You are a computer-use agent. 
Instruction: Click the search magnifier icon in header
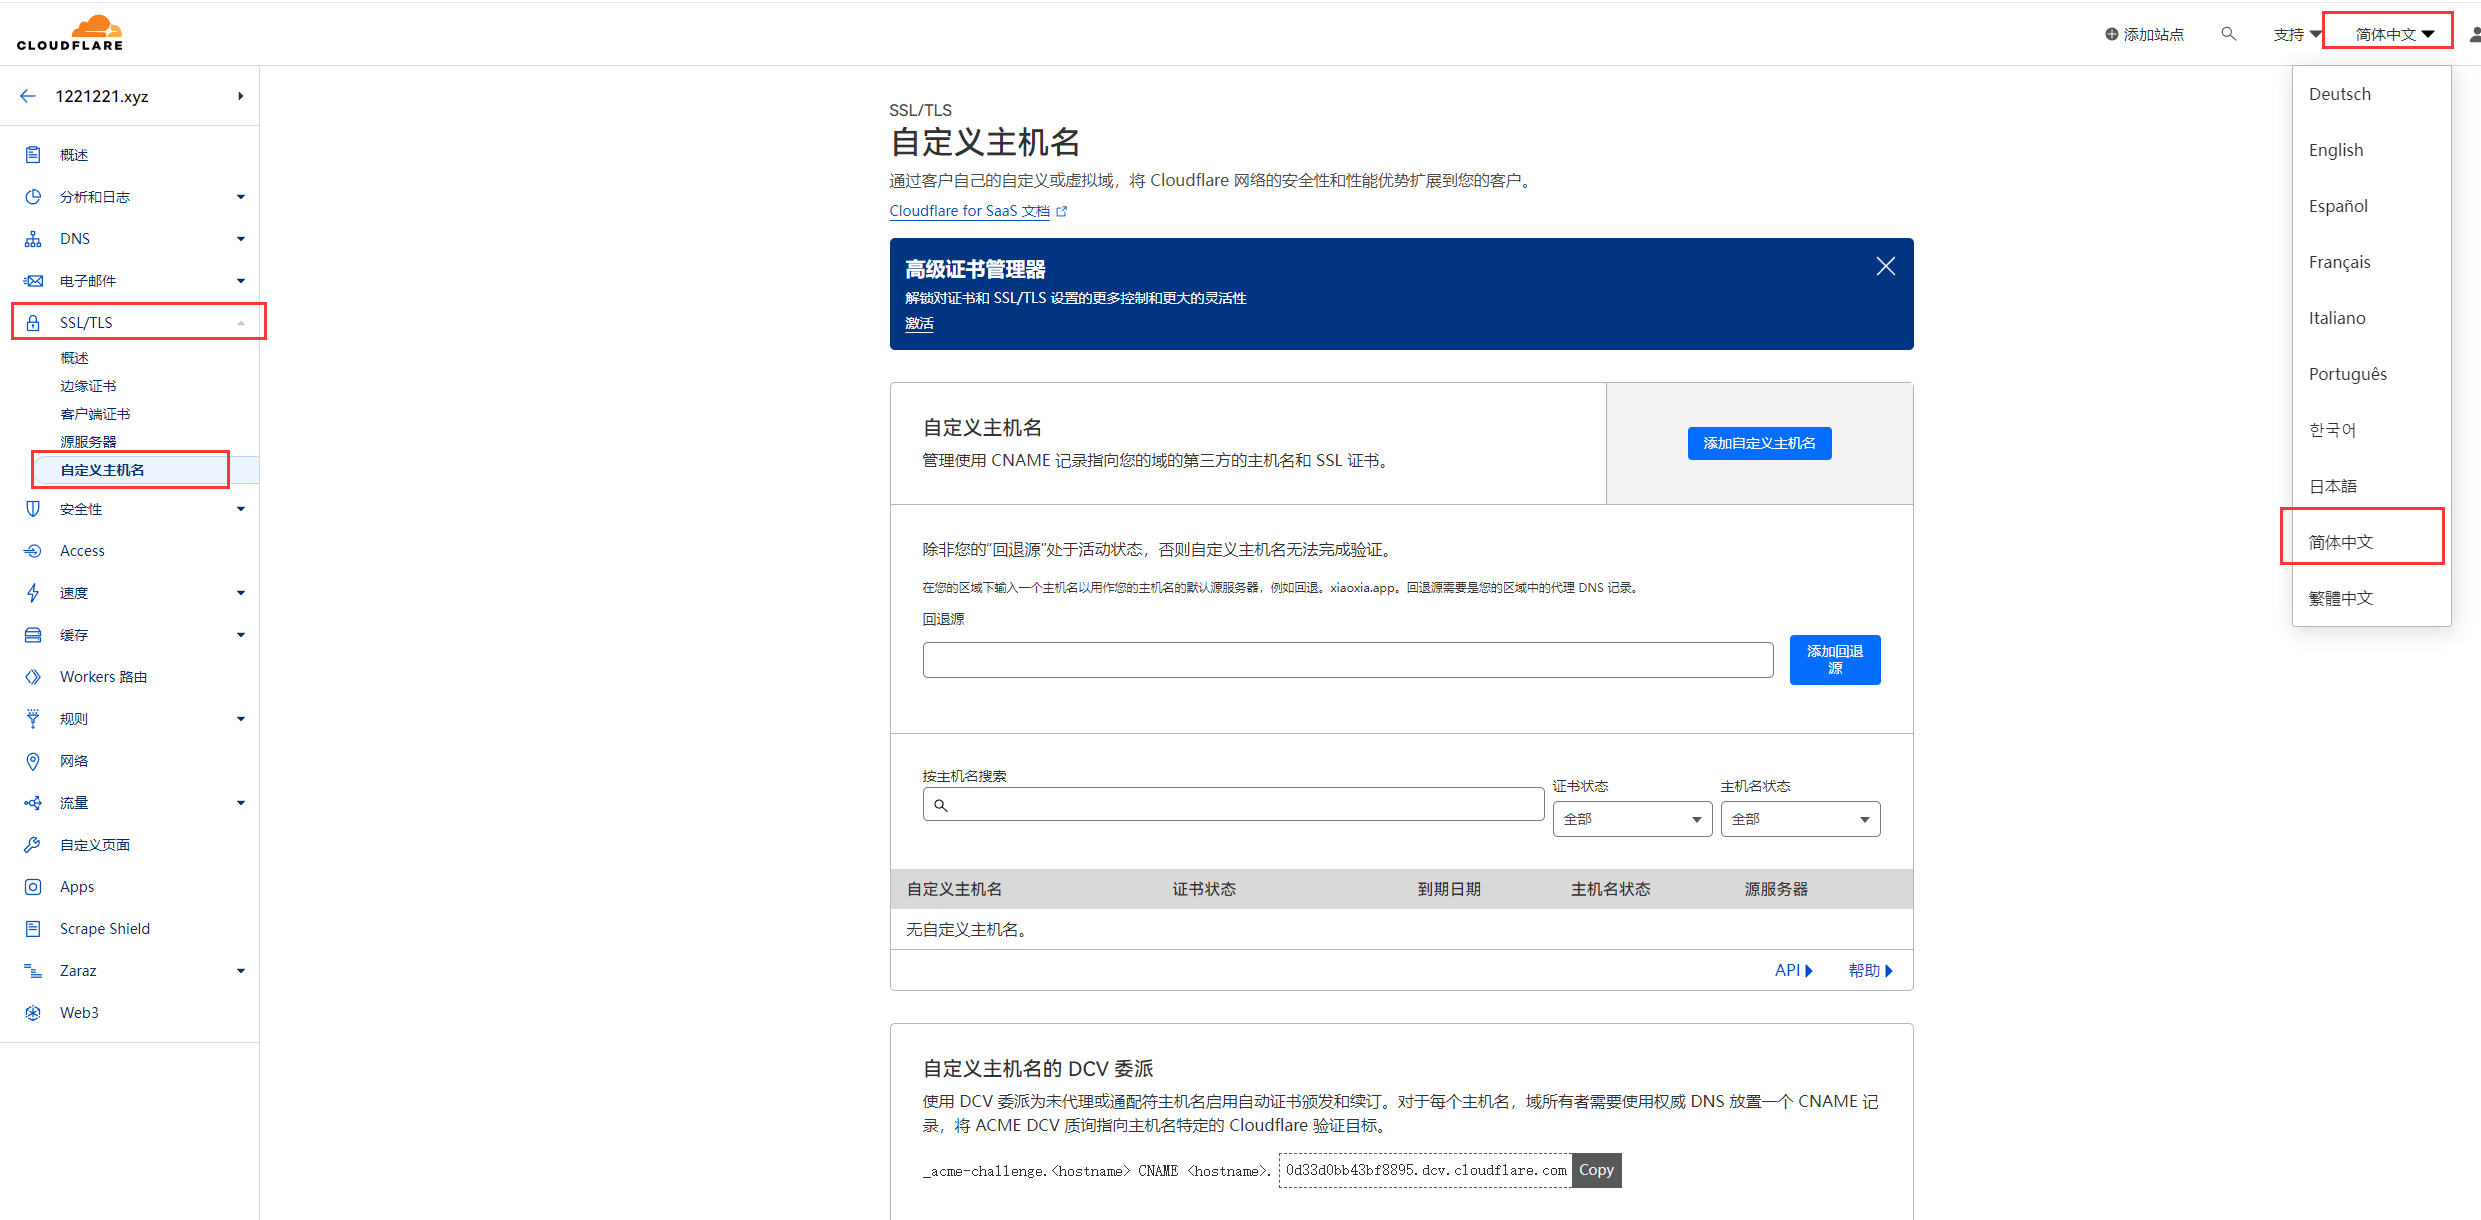(2228, 34)
